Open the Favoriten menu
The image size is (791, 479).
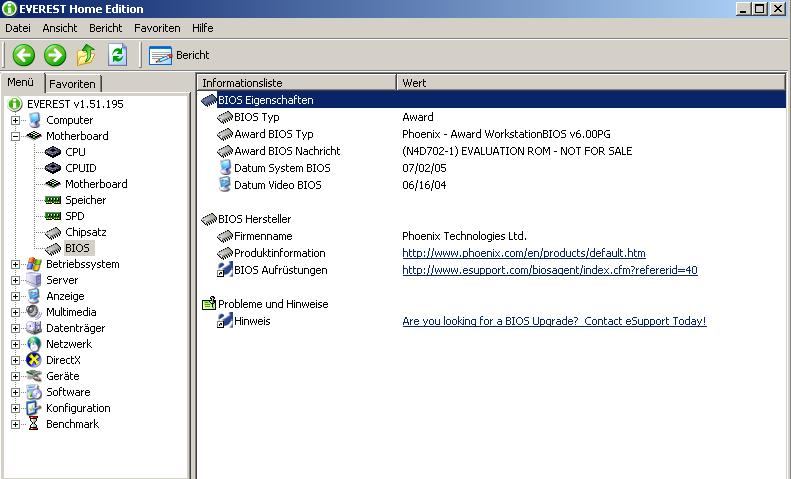click(157, 28)
